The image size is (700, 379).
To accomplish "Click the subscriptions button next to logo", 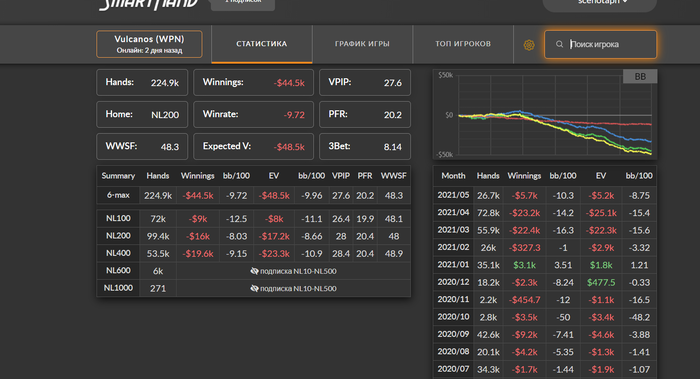I will (x=243, y=4).
